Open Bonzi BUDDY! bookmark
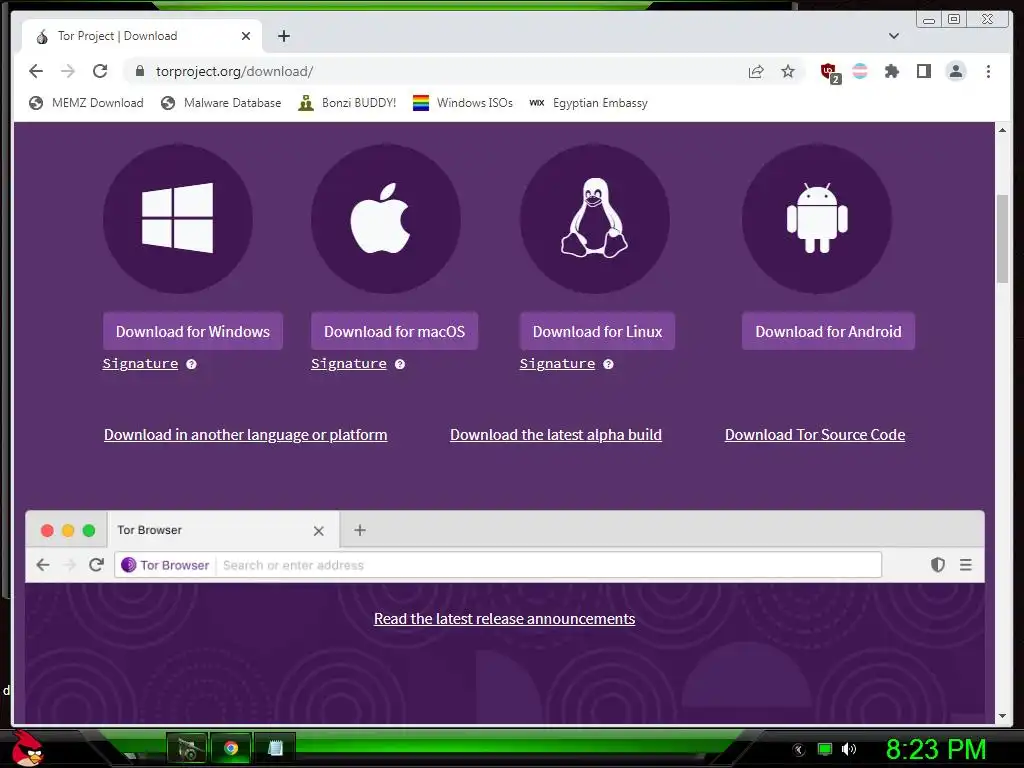Viewport: 1024px width, 768px height. (347, 103)
